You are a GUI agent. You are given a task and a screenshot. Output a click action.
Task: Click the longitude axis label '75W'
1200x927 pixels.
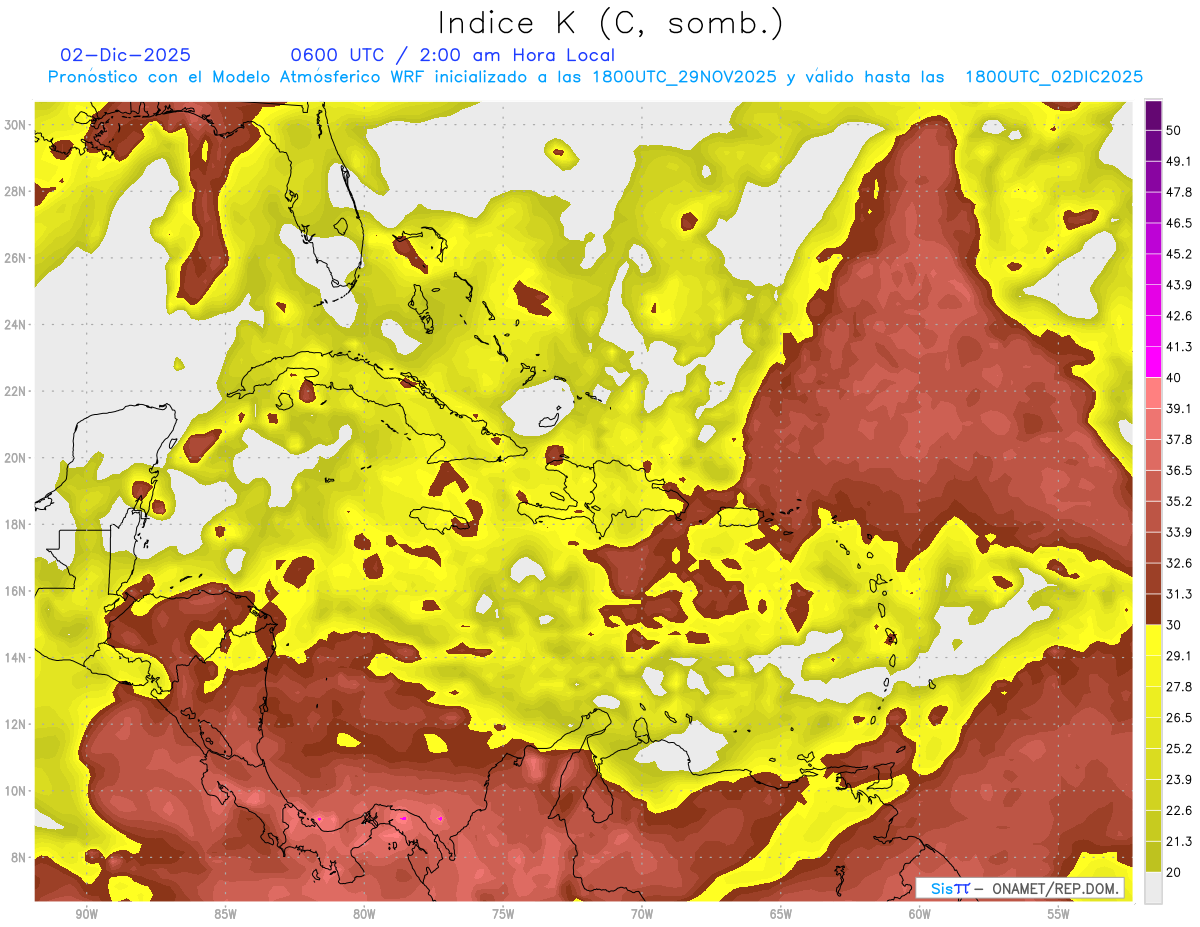click(x=503, y=914)
